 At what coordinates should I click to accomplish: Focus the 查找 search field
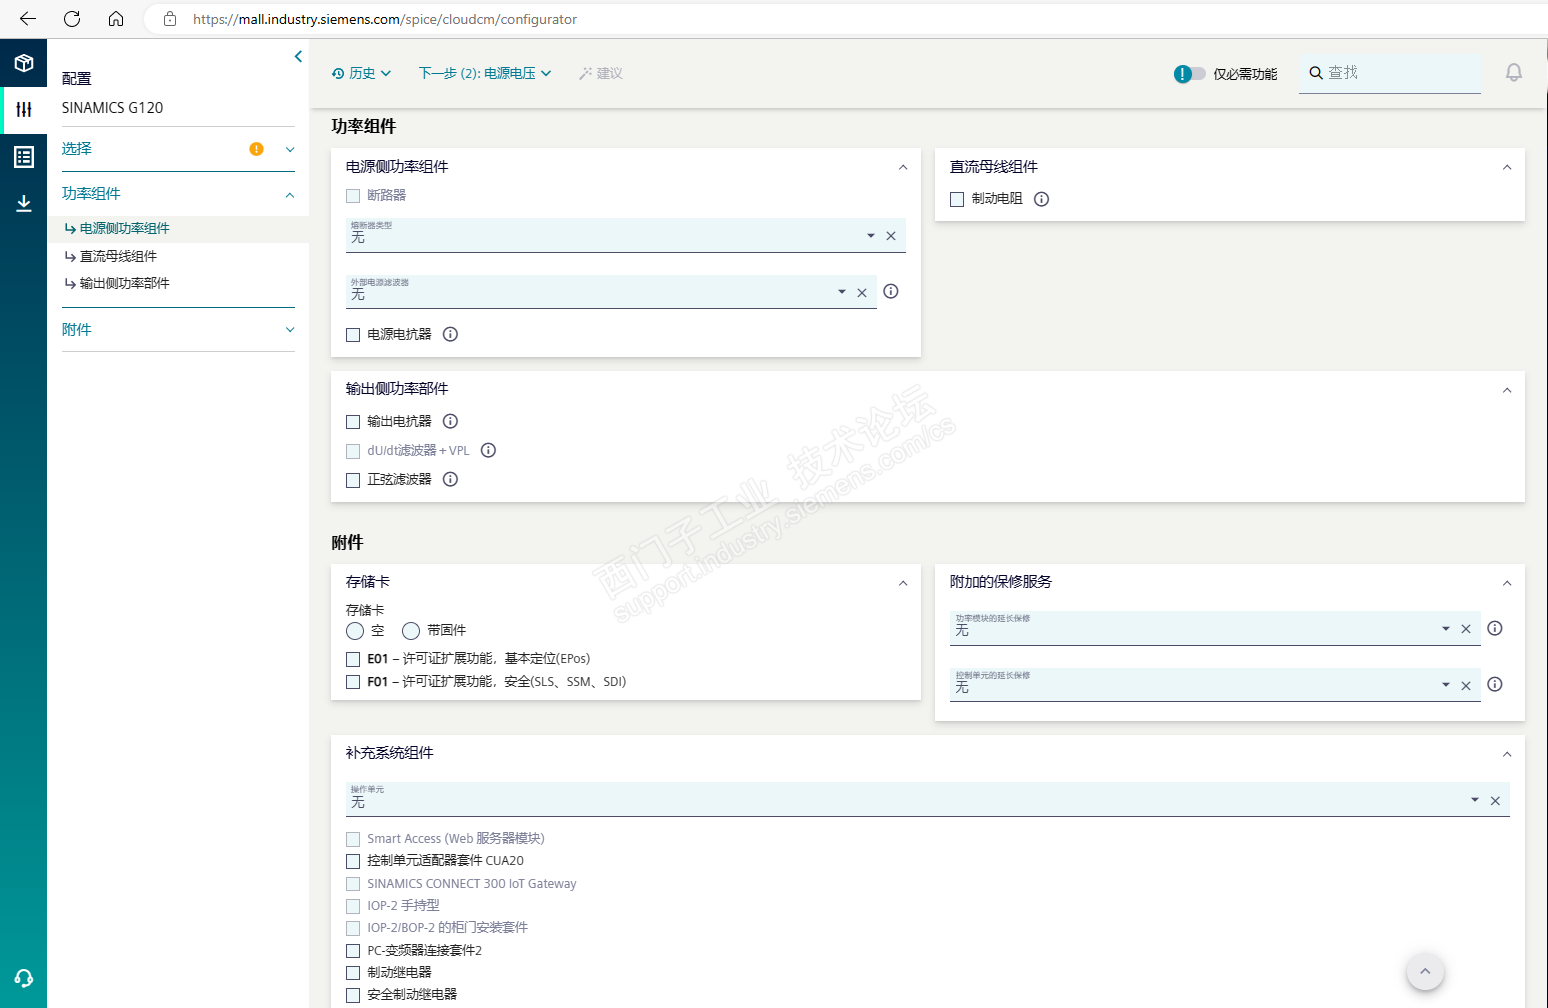(1390, 73)
